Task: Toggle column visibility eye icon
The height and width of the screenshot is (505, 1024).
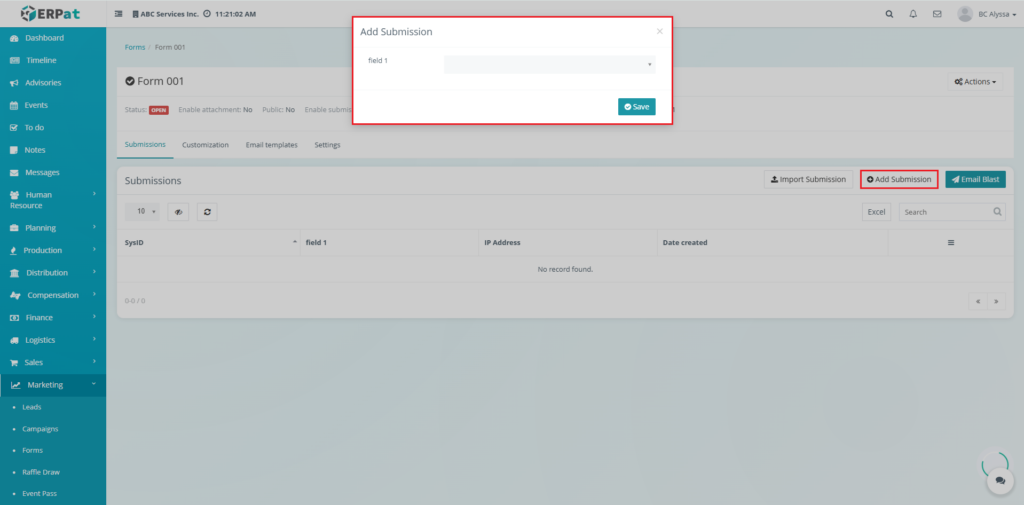Action: pyautogui.click(x=178, y=212)
